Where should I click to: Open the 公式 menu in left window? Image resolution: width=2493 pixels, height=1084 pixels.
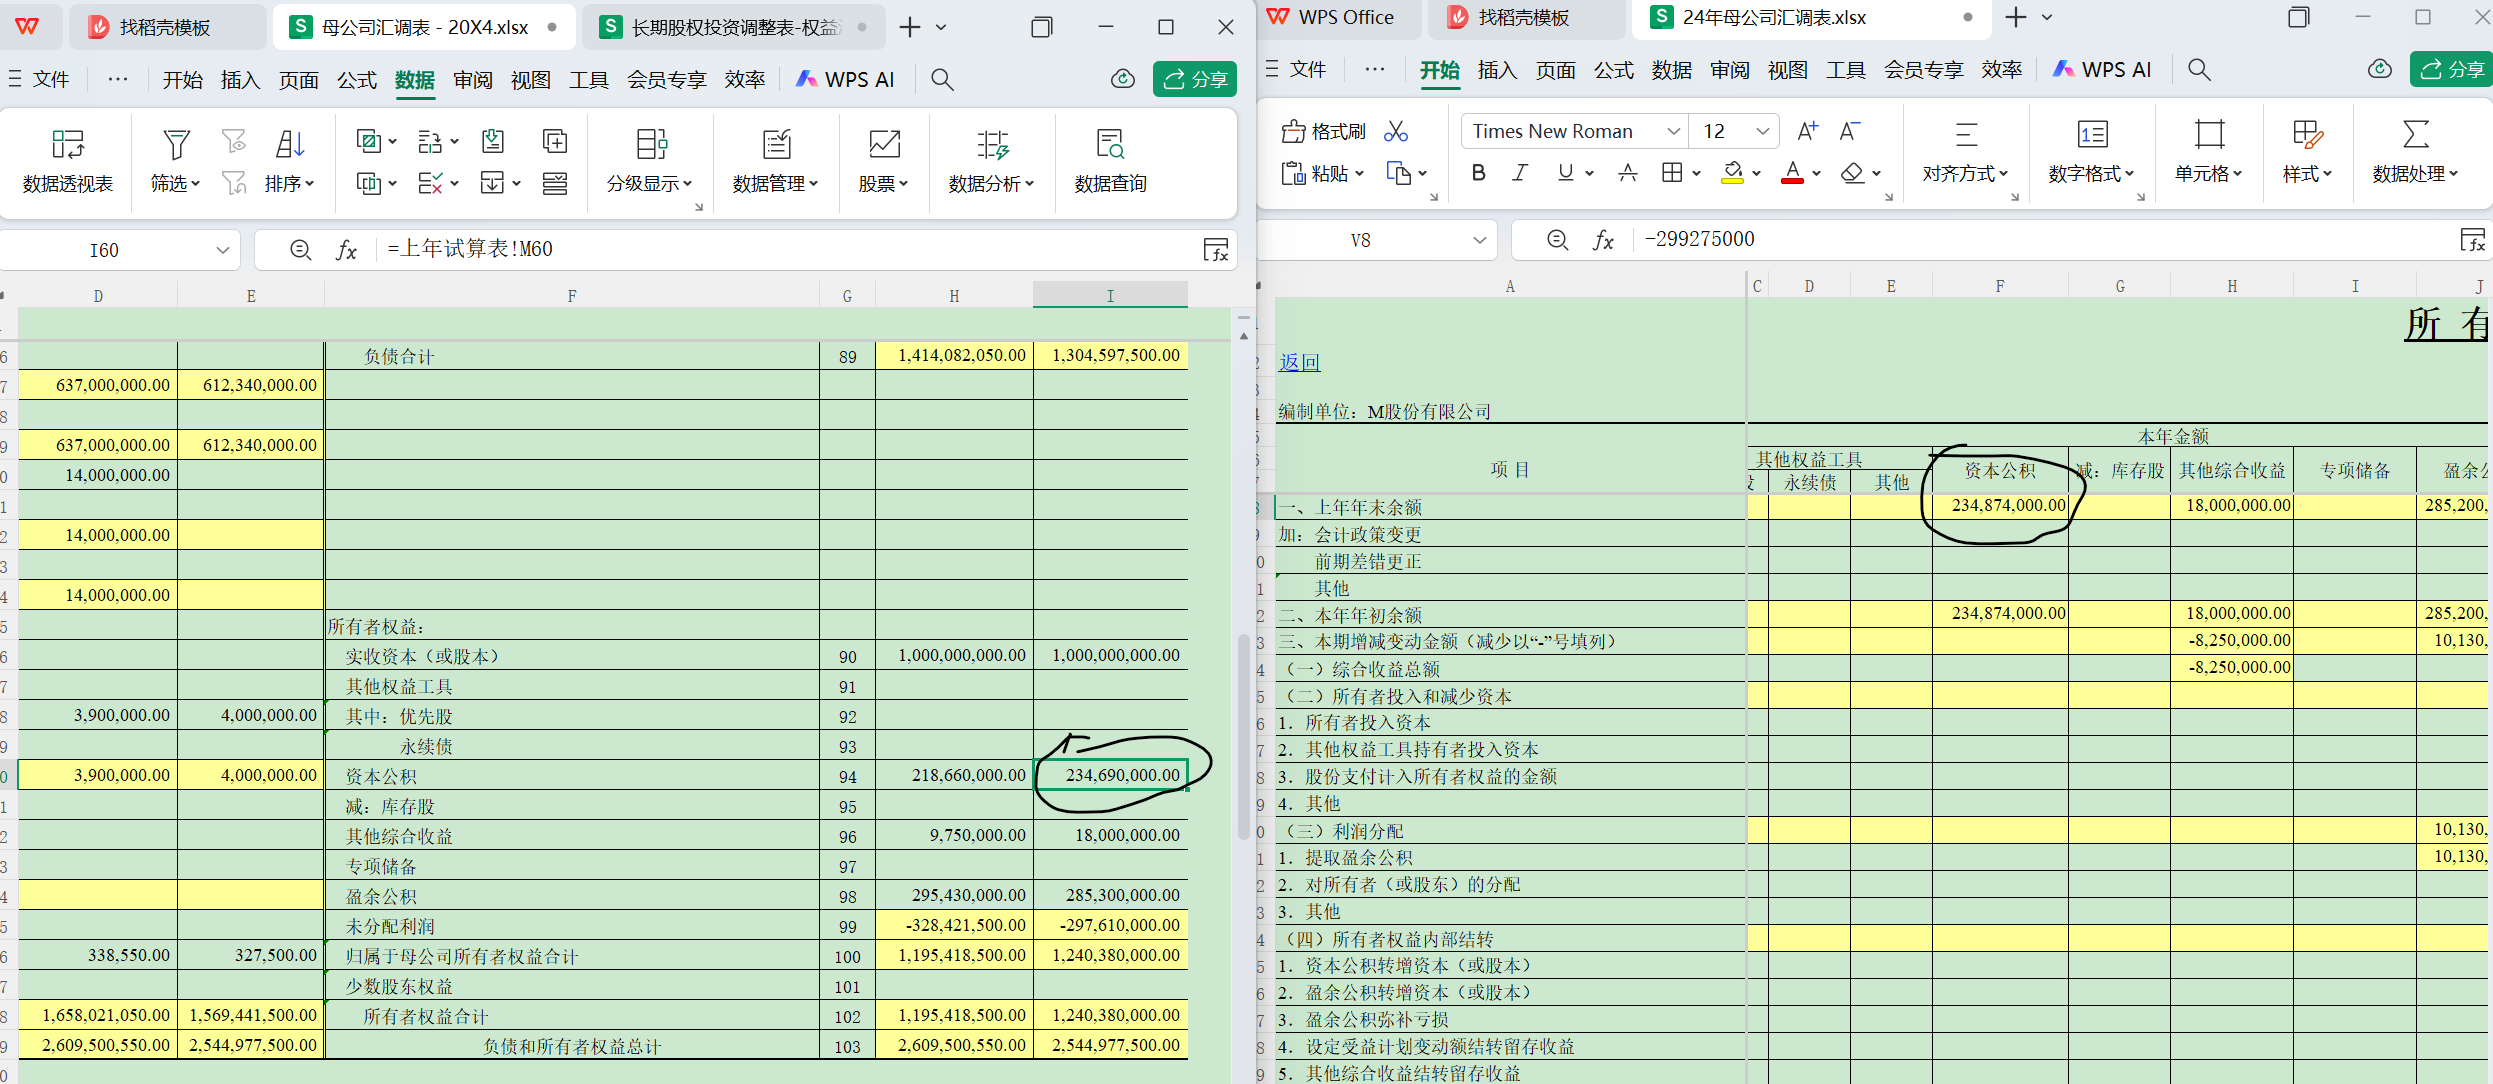(356, 80)
